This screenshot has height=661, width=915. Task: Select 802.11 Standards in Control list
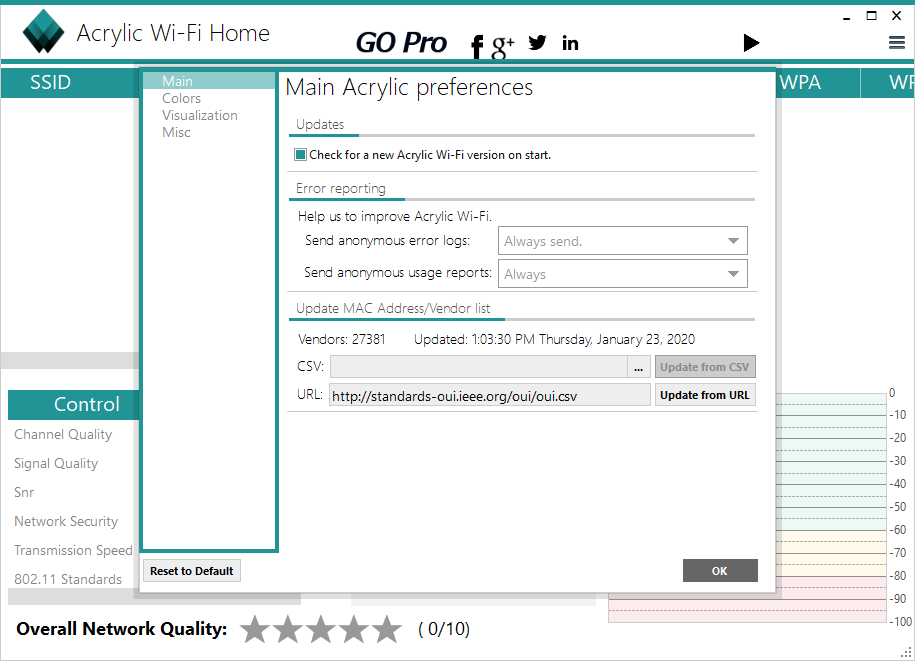coord(68,579)
